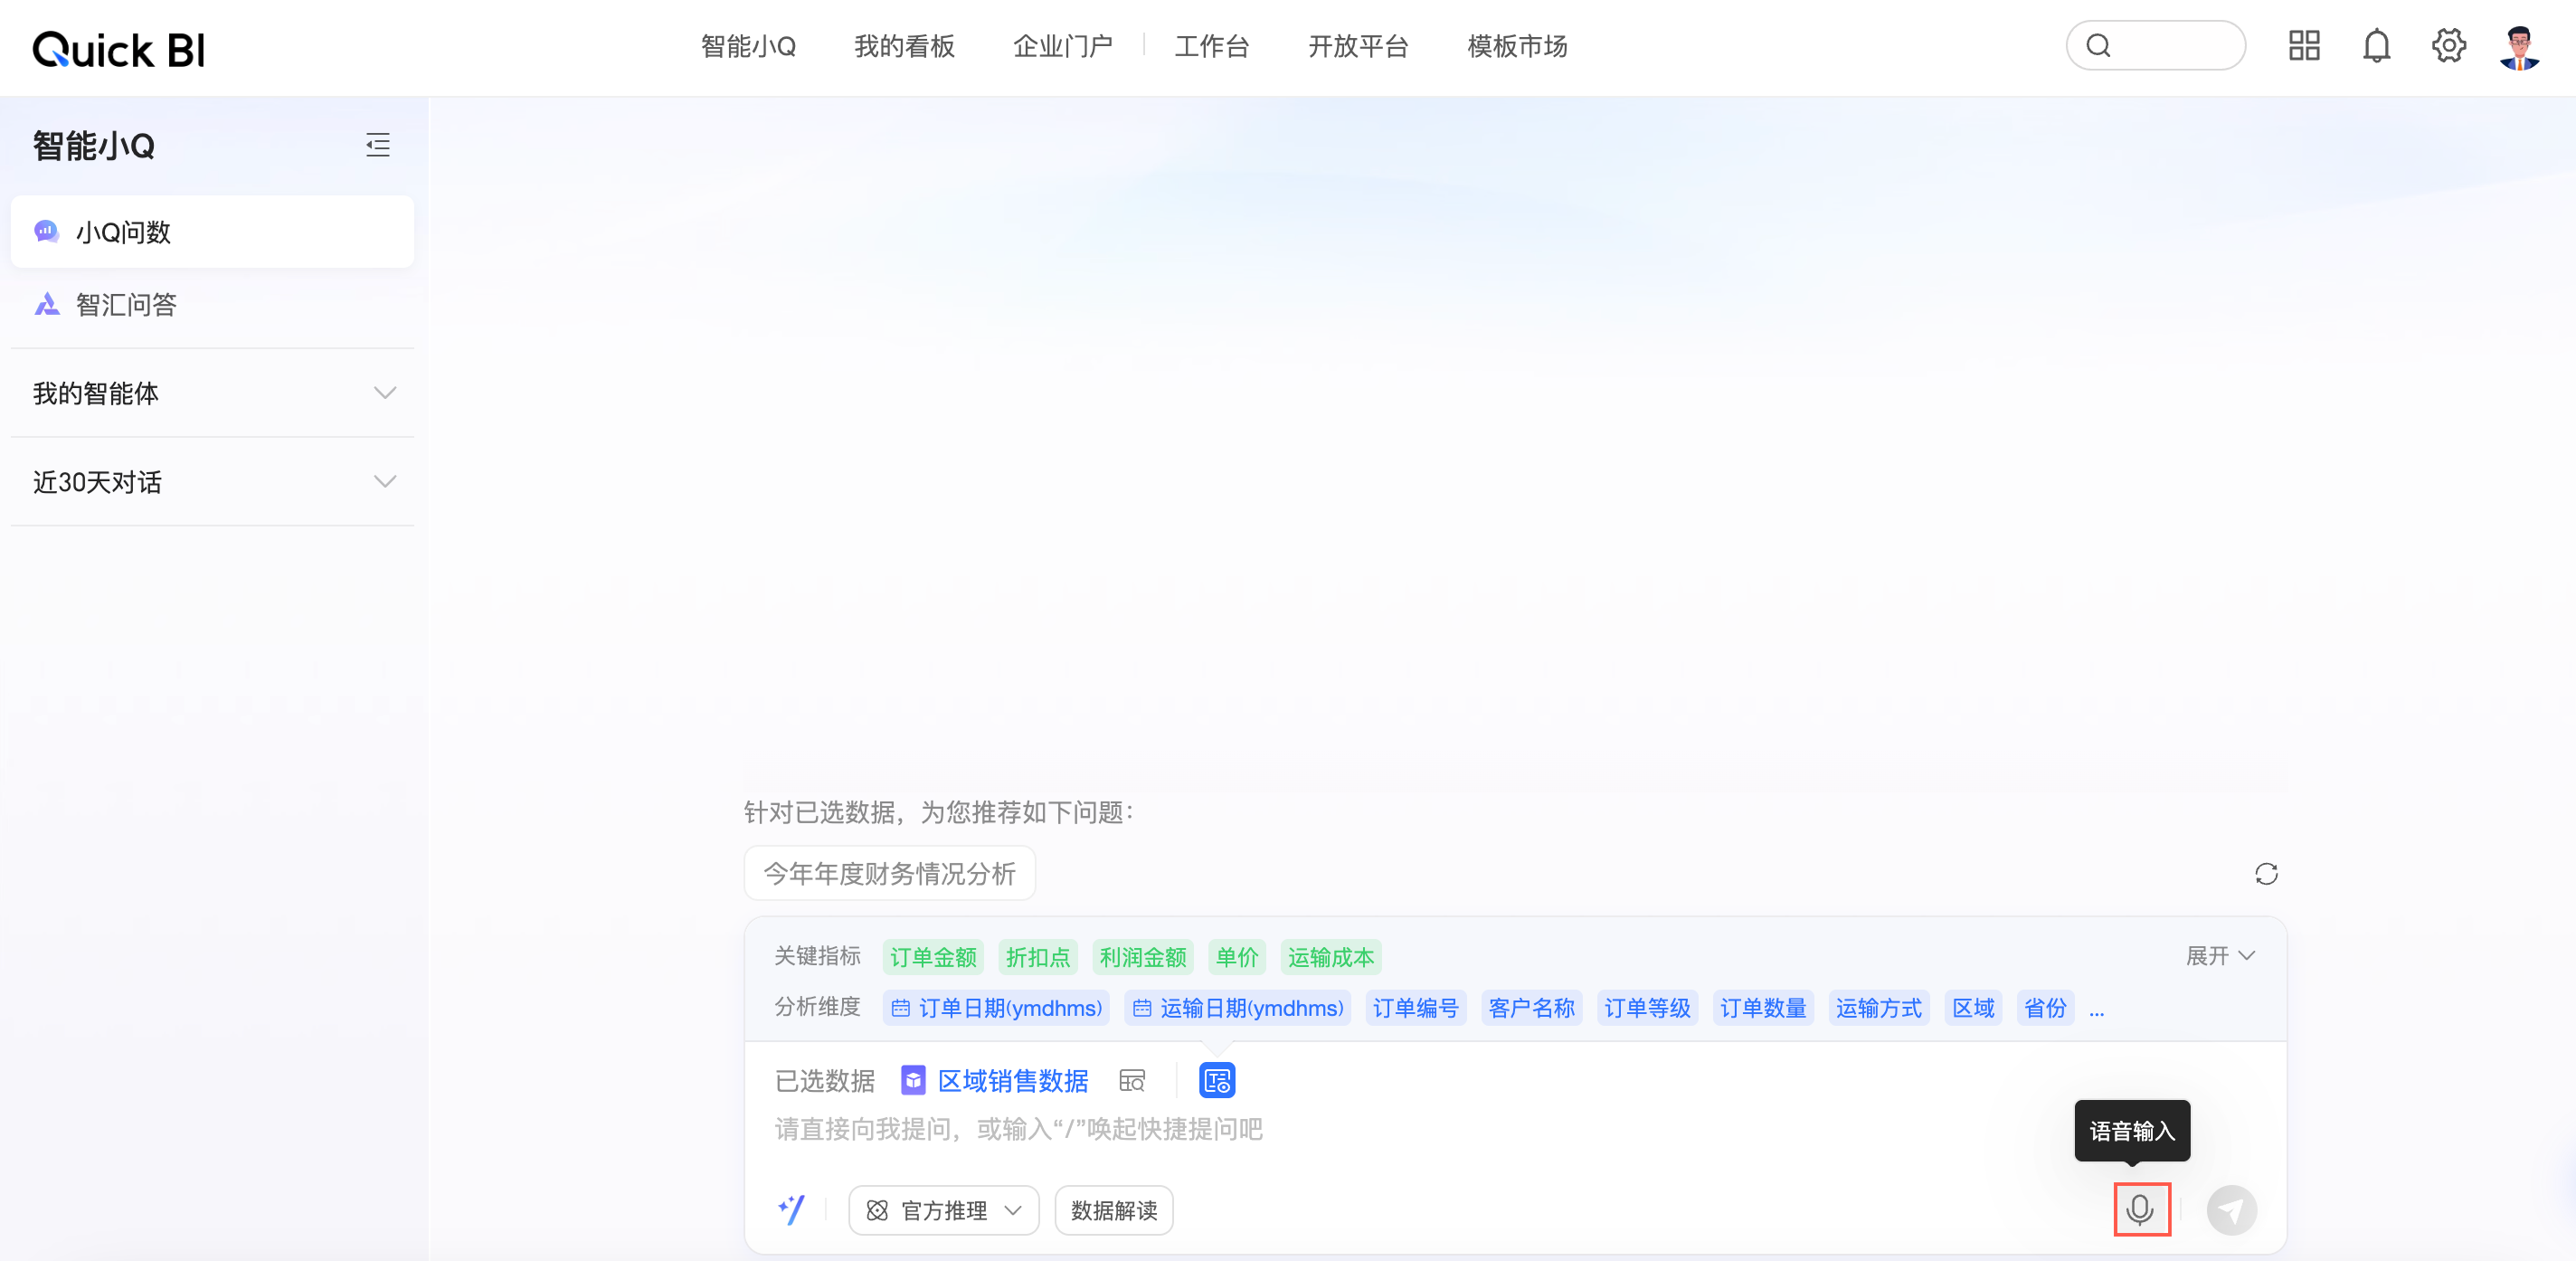
Task: Open the 模板市场 navigation item
Action: (x=1516, y=46)
